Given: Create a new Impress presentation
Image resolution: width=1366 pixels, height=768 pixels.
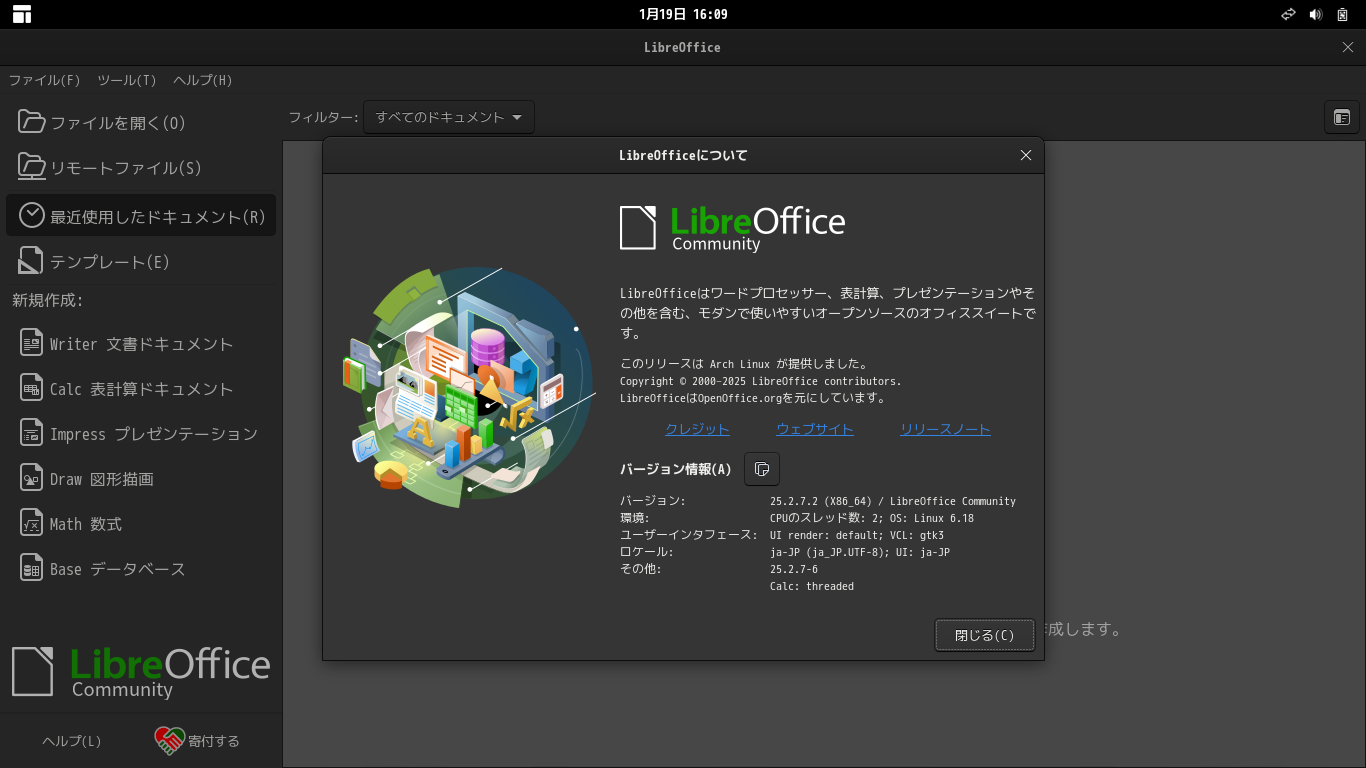Looking at the screenshot, I should click(140, 434).
